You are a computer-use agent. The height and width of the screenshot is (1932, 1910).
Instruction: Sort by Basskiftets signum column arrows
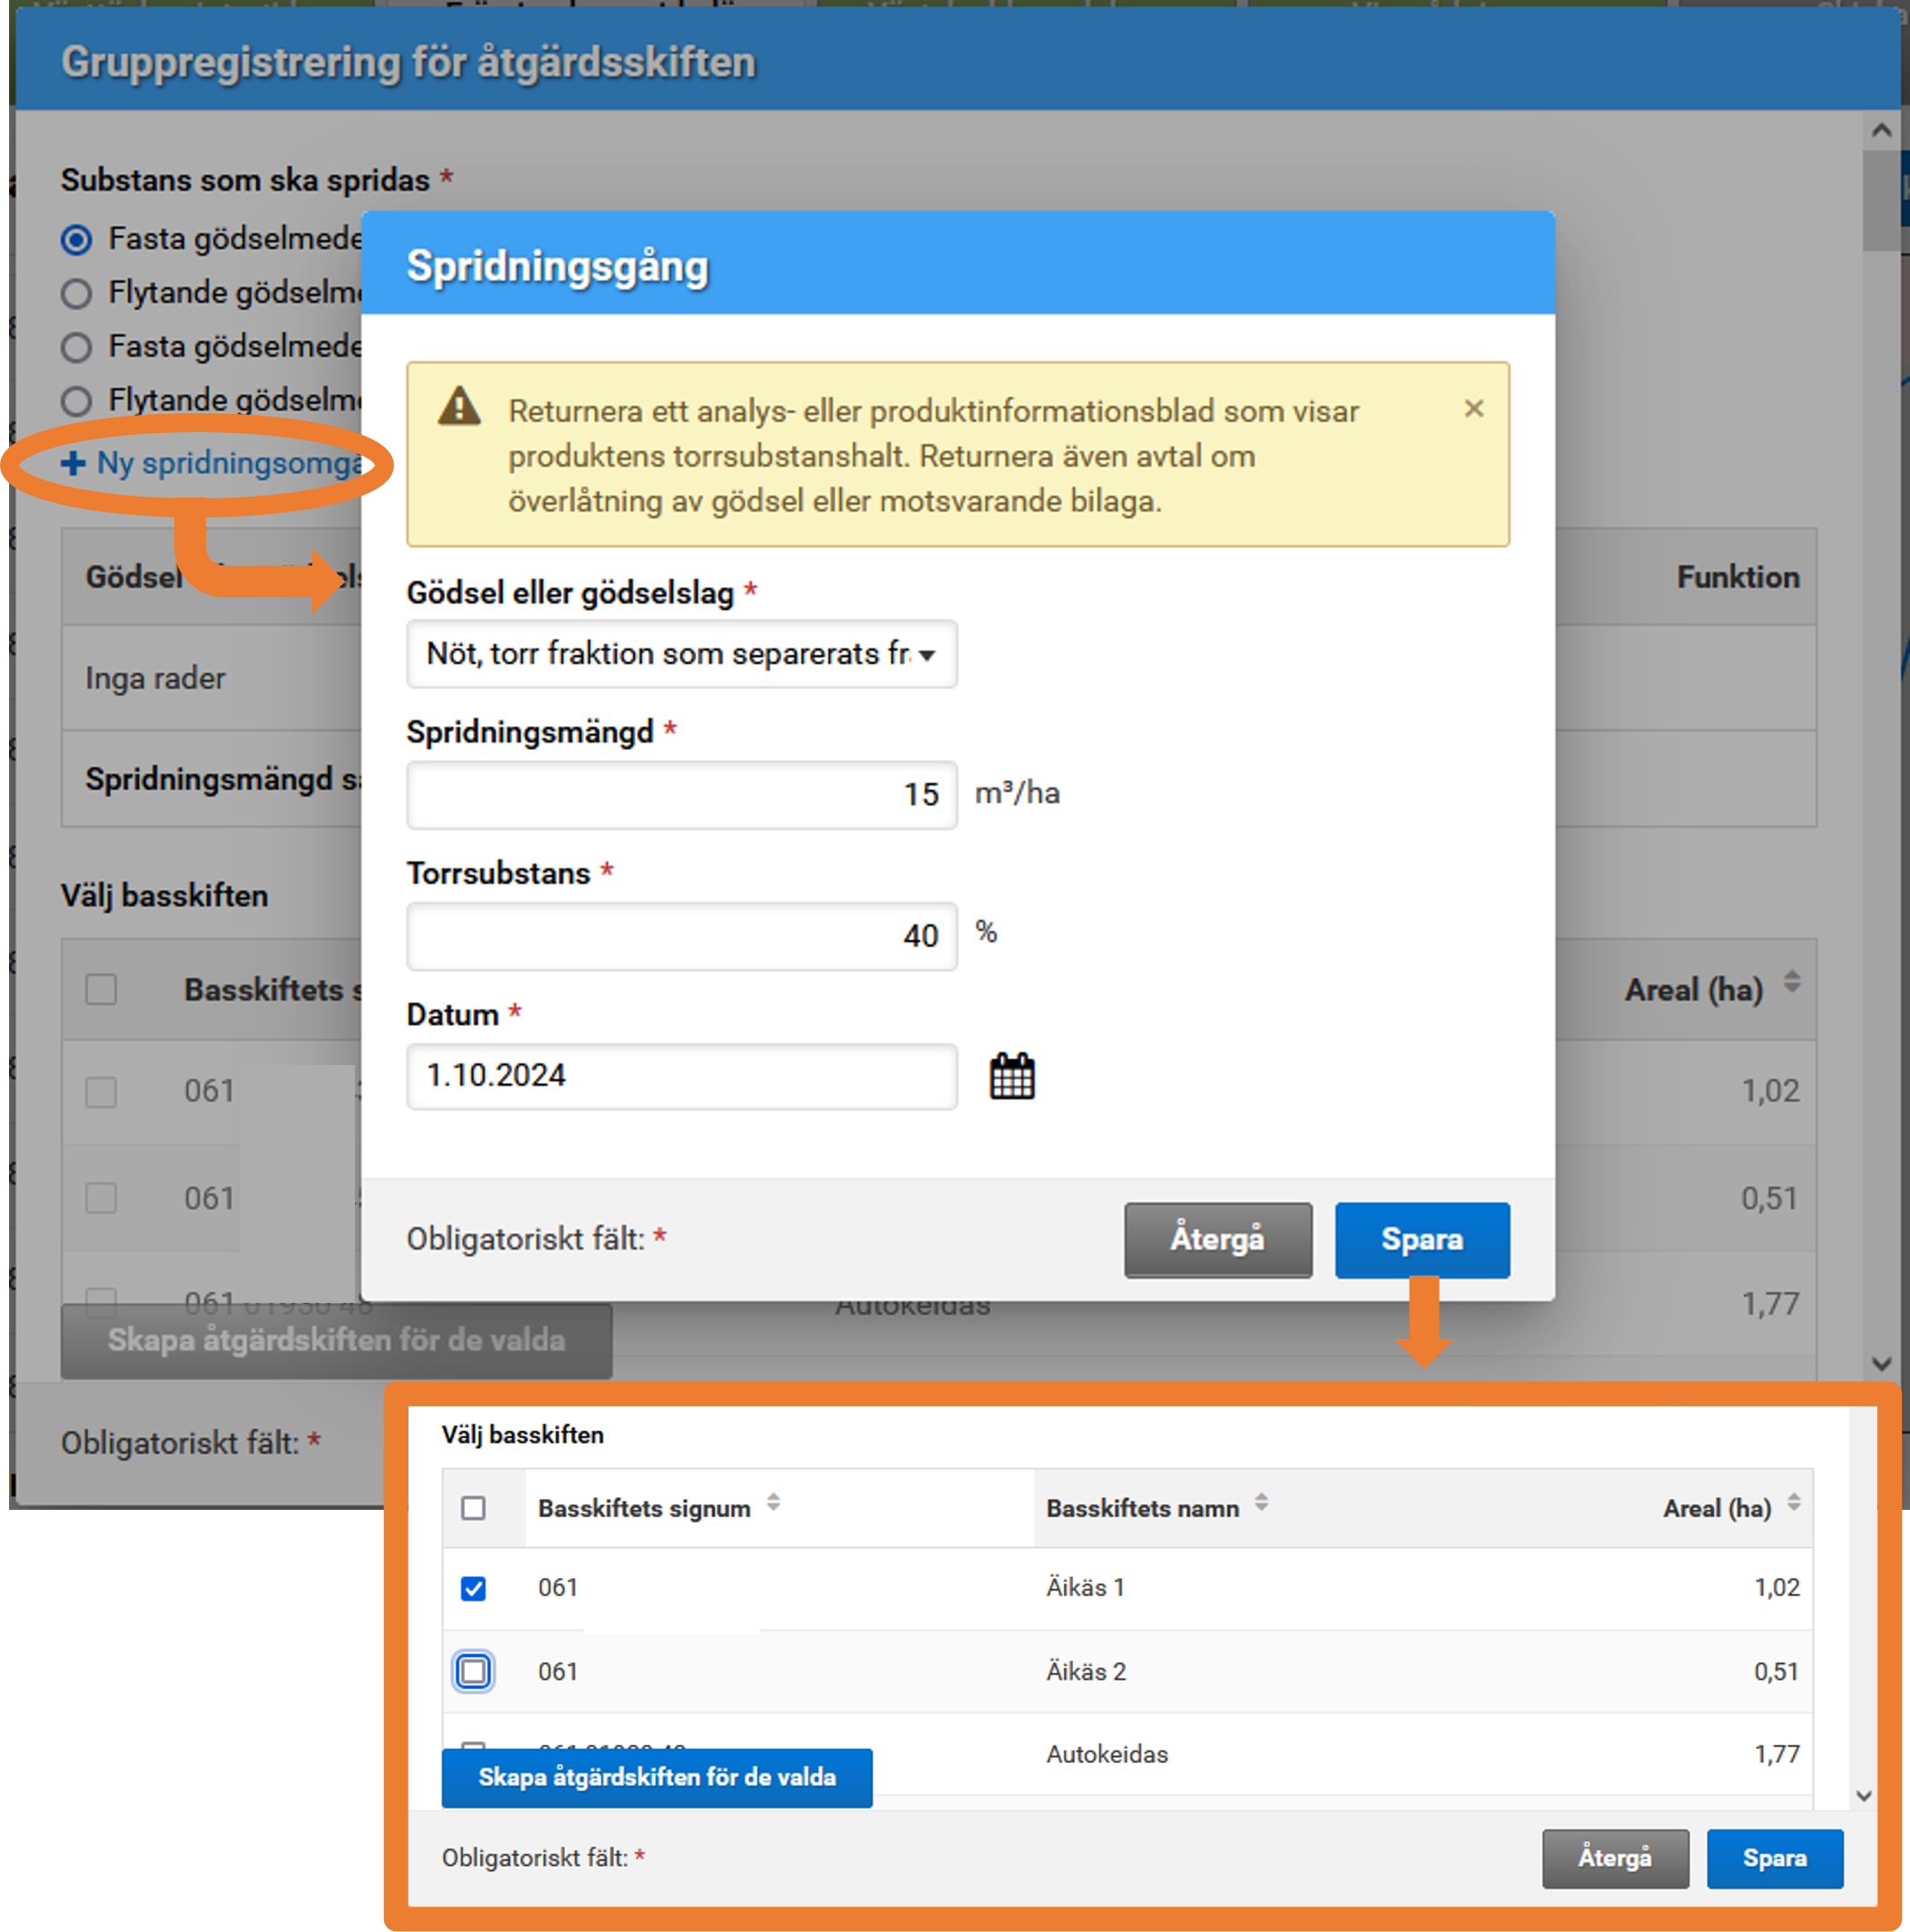[x=773, y=1503]
